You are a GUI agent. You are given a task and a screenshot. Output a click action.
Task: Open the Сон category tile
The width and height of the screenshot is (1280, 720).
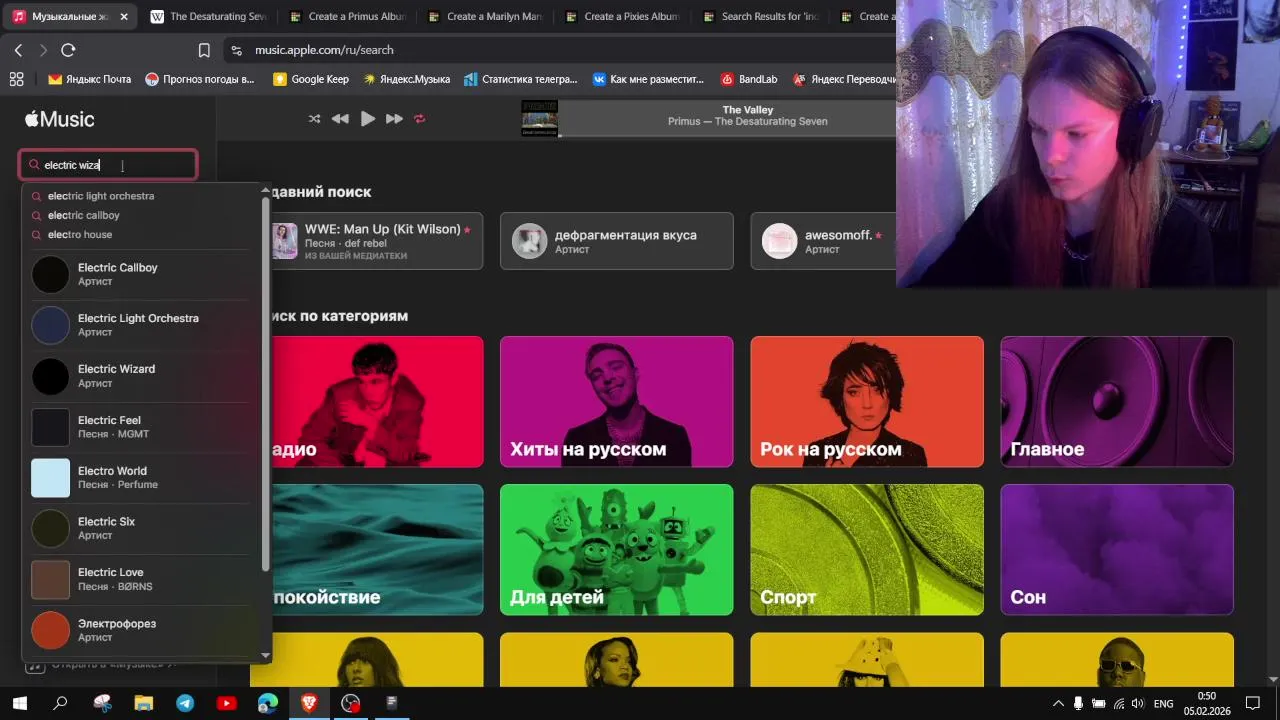point(1117,550)
